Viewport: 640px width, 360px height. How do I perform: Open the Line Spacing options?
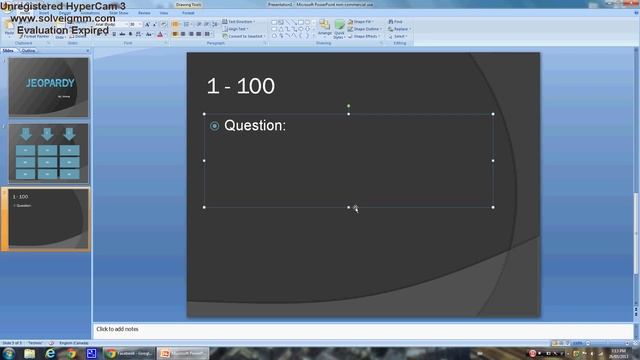click(x=215, y=24)
